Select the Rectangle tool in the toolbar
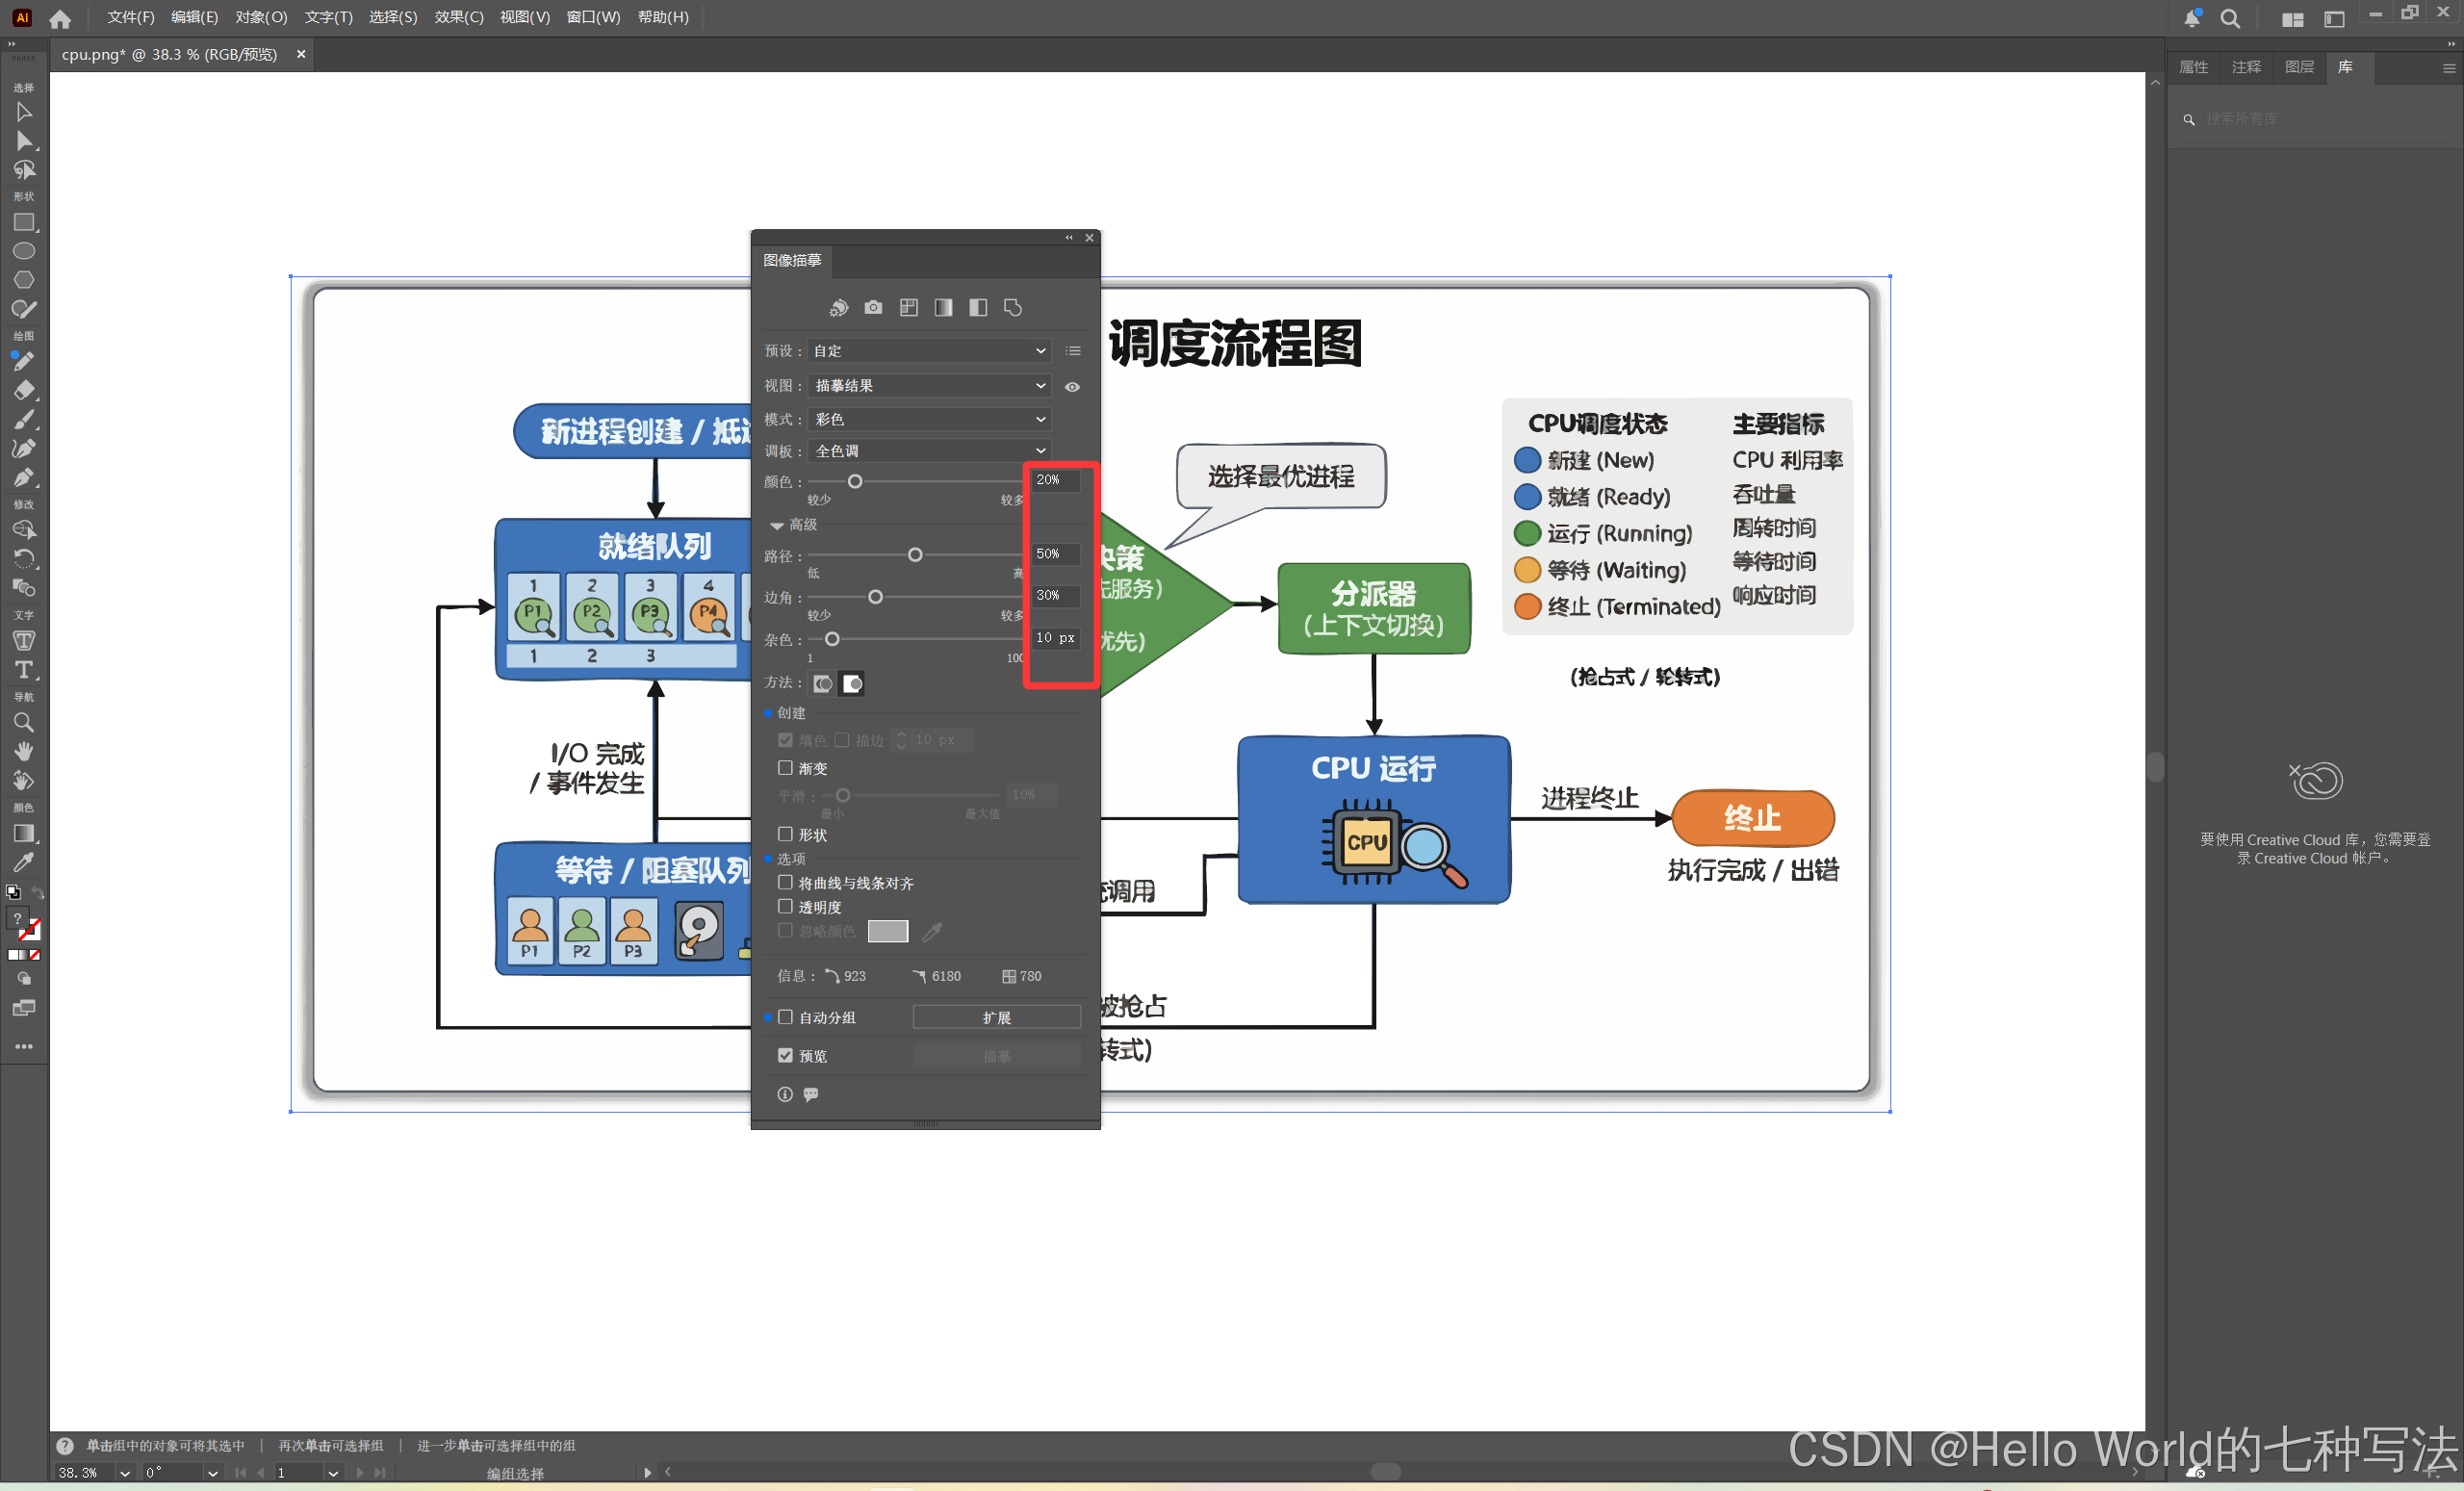Image resolution: width=2464 pixels, height=1491 pixels. tap(24, 222)
